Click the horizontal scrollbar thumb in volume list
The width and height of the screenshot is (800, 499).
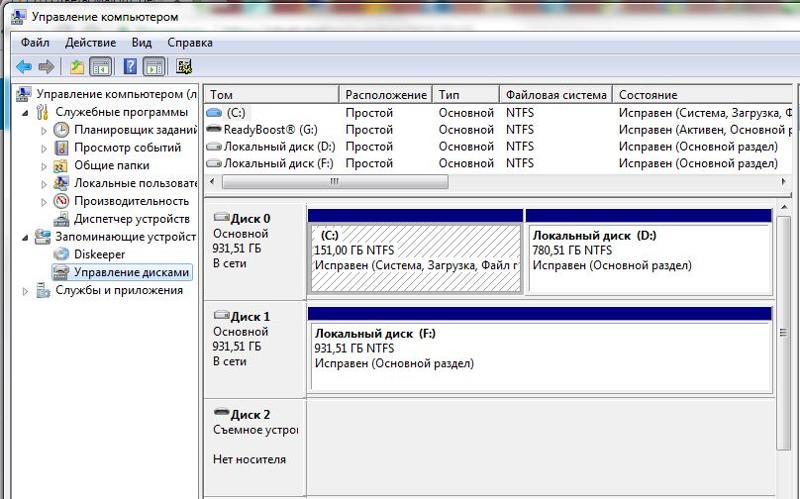(x=335, y=182)
